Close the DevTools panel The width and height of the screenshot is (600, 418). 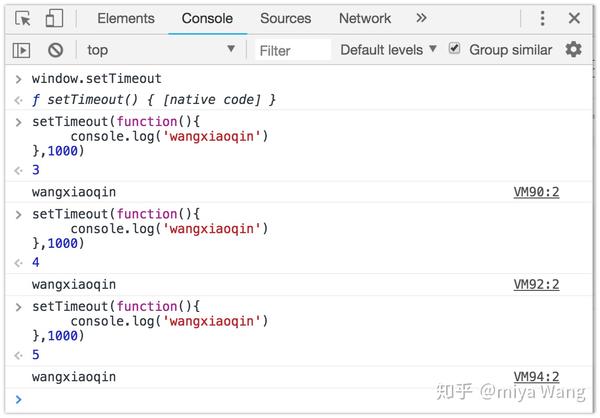[574, 18]
